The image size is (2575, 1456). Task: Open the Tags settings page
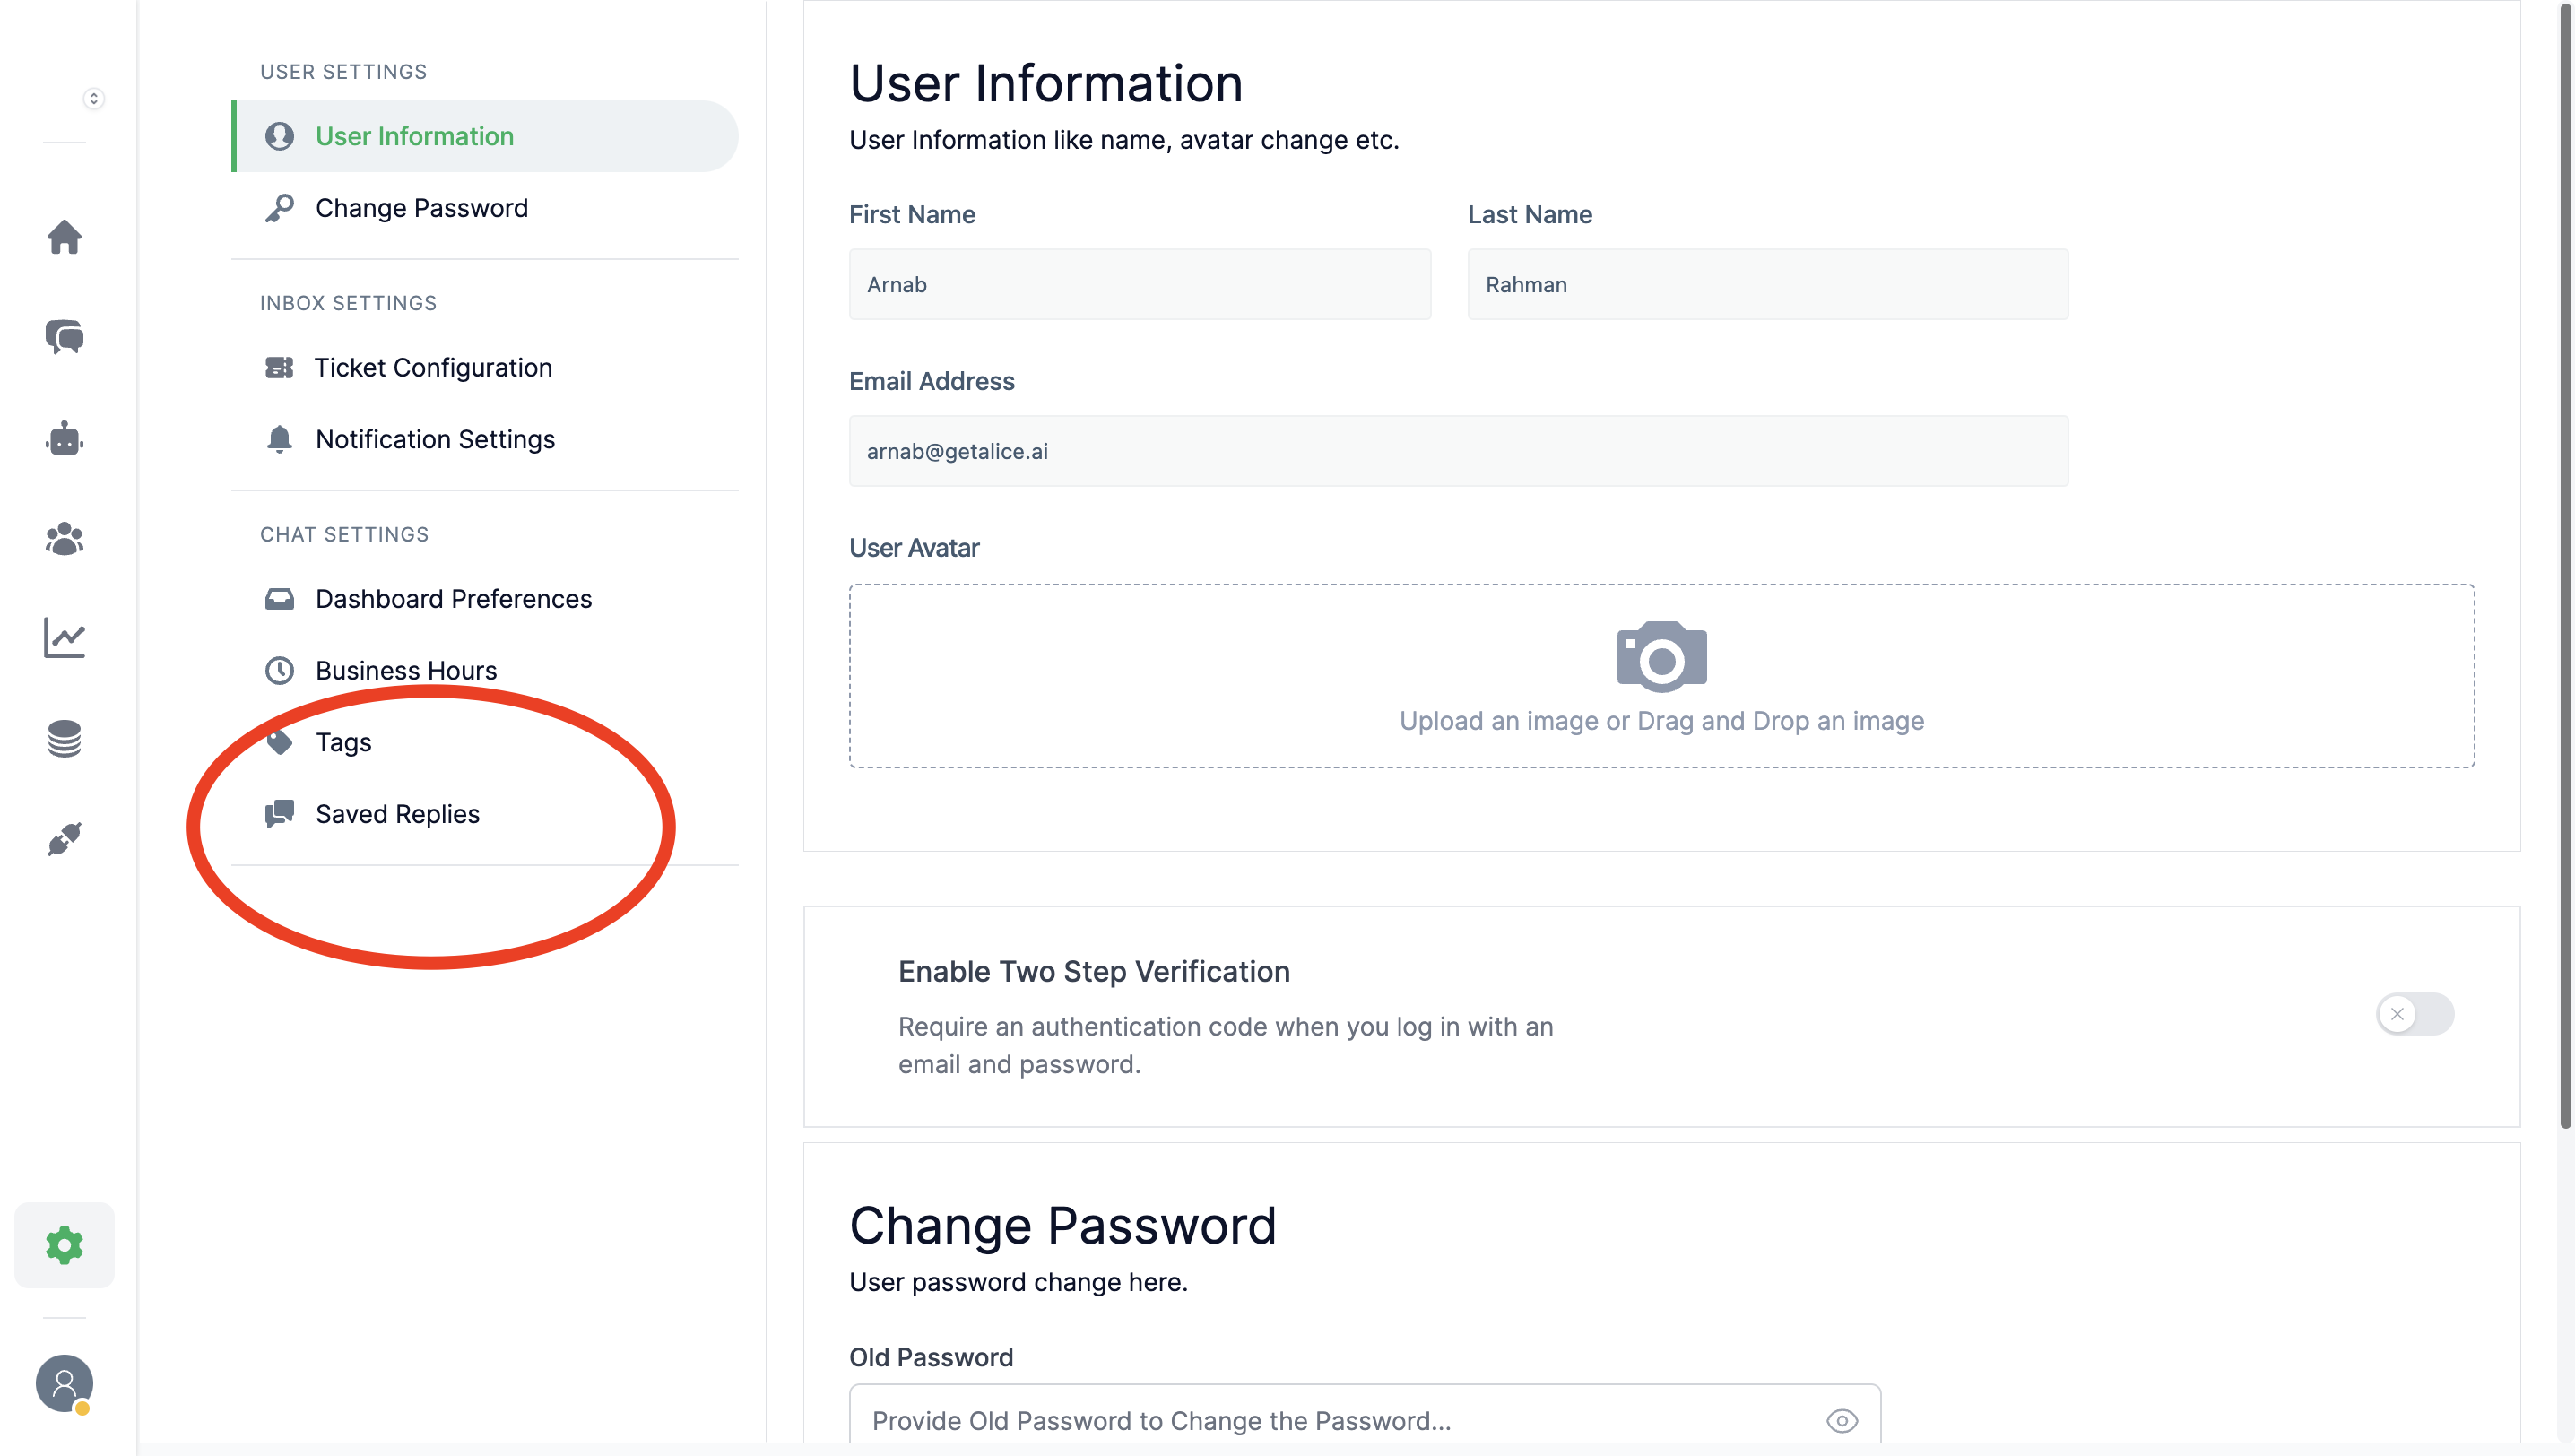pos(343,742)
